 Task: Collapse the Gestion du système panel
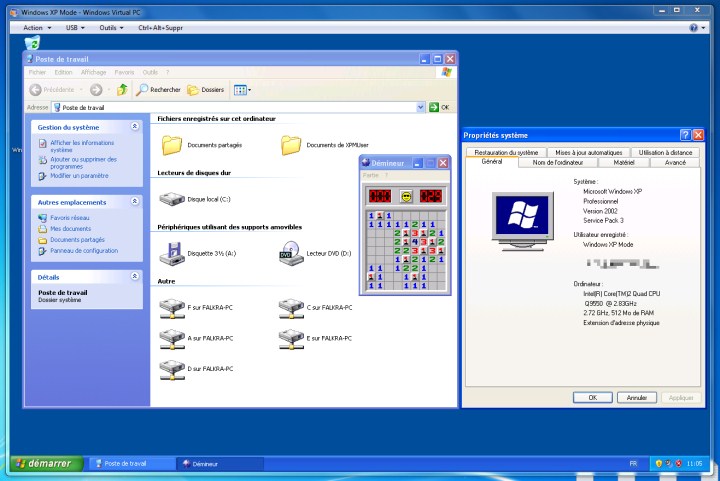coord(135,126)
